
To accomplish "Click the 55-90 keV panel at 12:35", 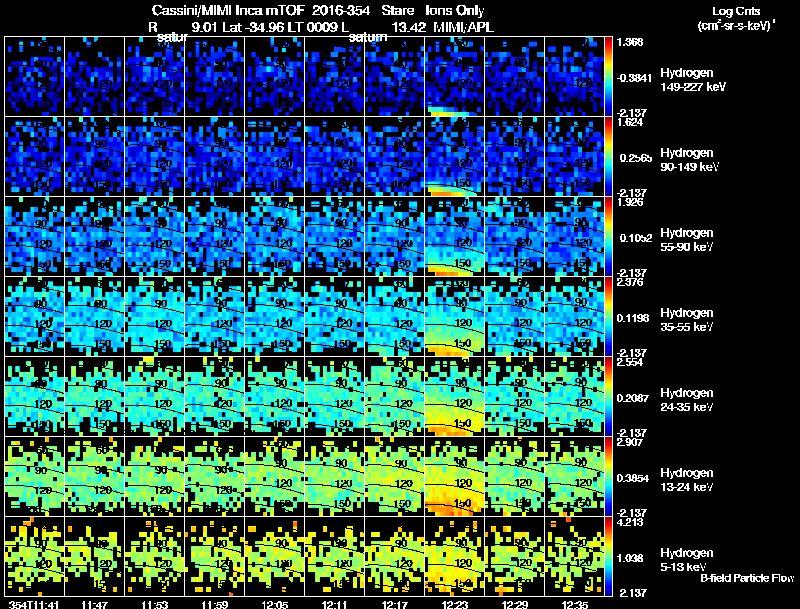I will click(574, 237).
